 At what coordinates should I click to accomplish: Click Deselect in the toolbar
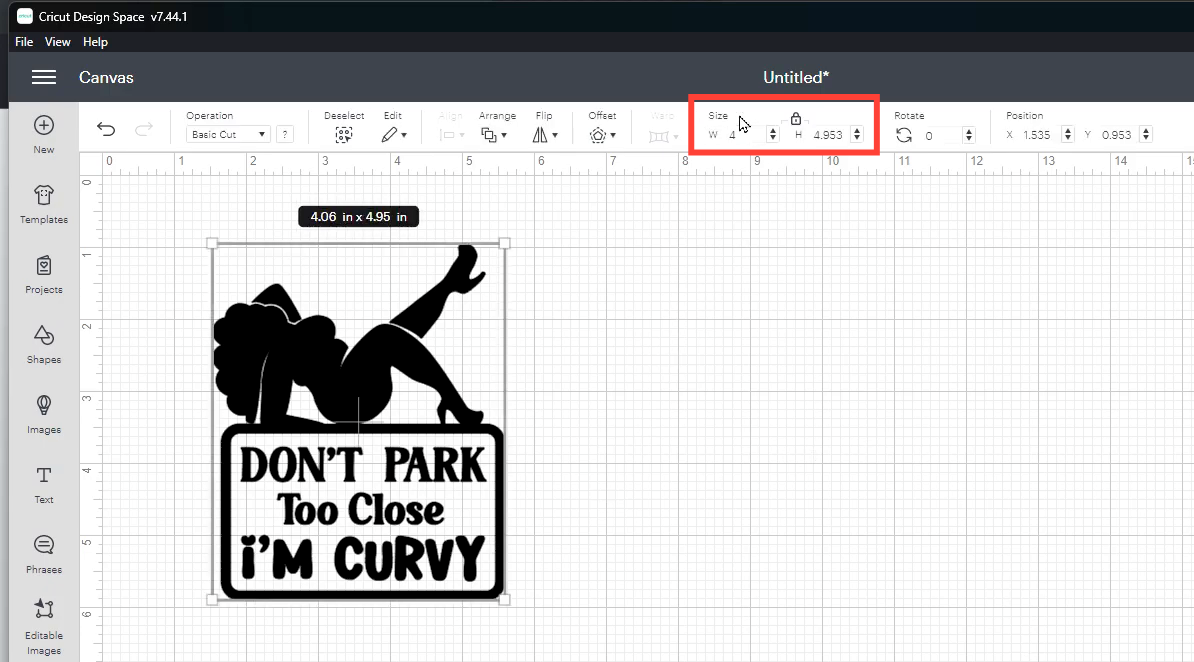(343, 135)
